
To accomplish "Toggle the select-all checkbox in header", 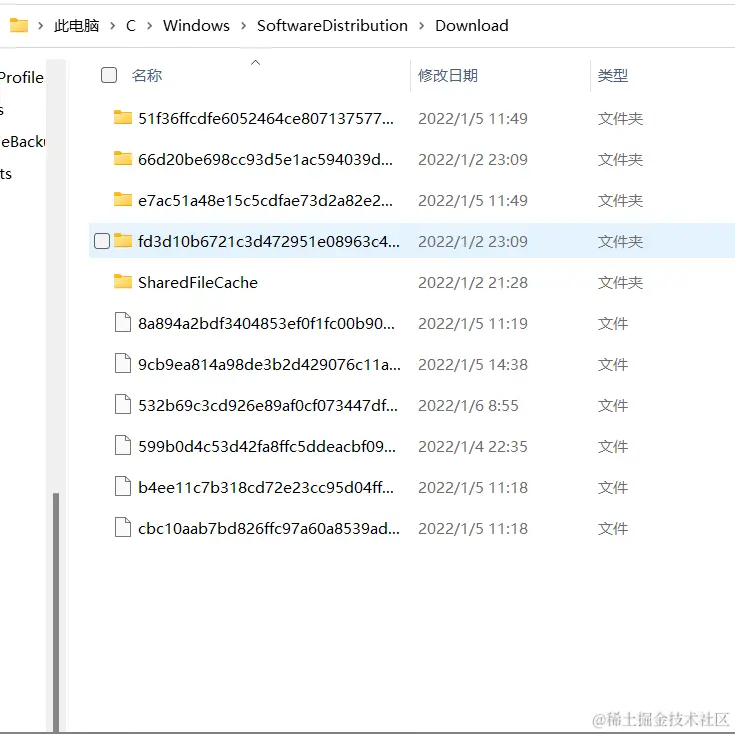I will 109,75.
